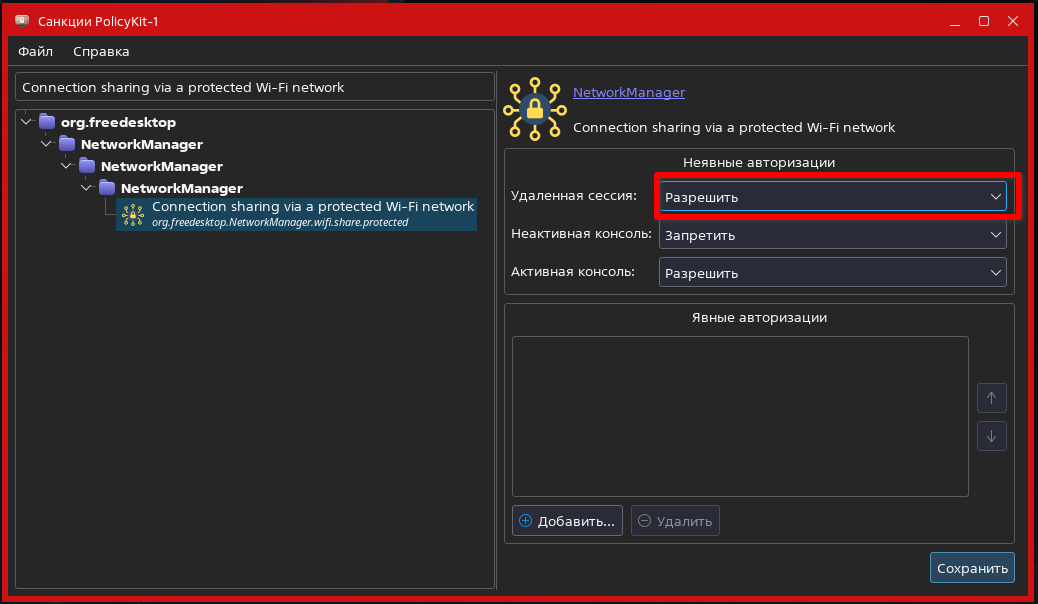Click the search field with Wi-Fi network text

[x=255, y=87]
